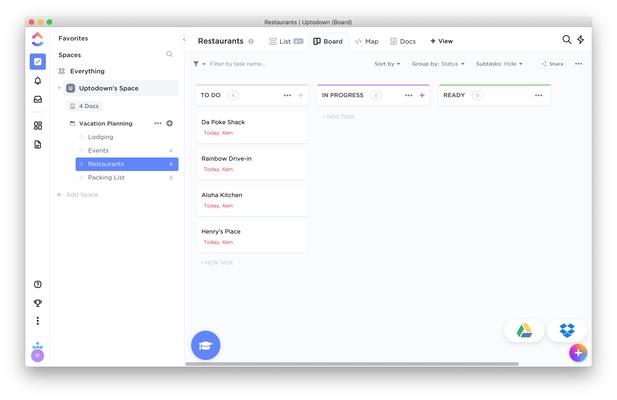The width and height of the screenshot is (617, 400).
Task: Click the lightning bolt automation icon
Action: pos(581,39)
